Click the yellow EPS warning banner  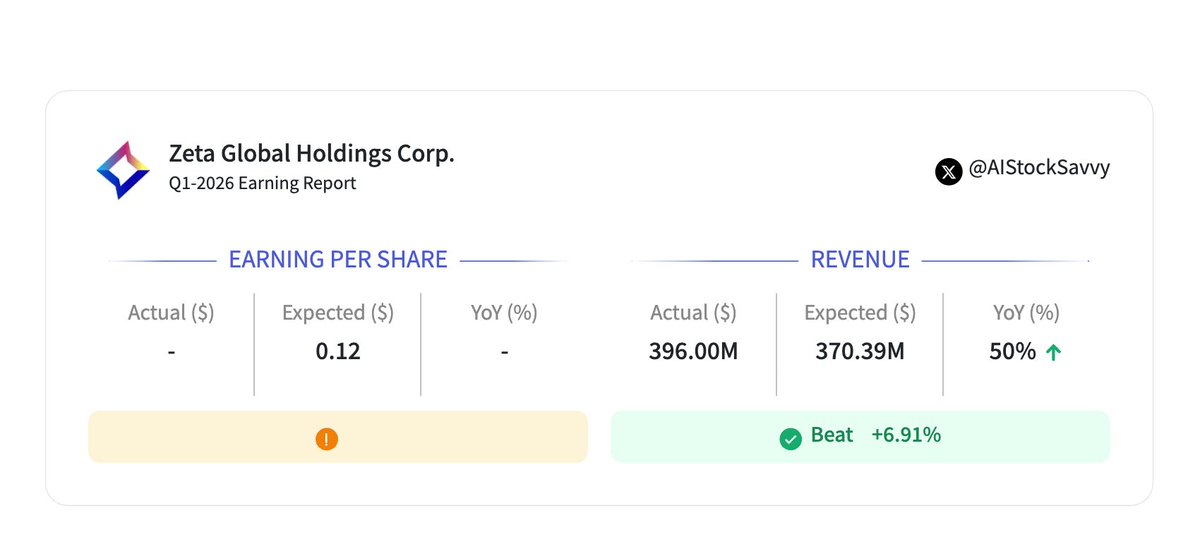pyautogui.click(x=338, y=437)
